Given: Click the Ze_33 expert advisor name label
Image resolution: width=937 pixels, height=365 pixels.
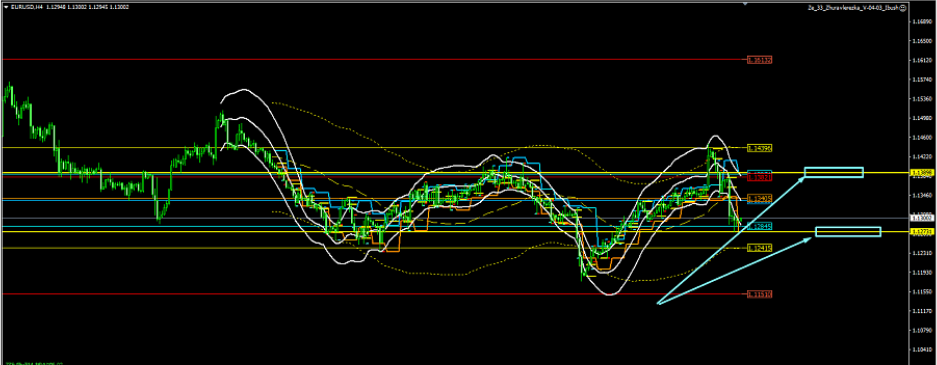Looking at the screenshot, I should pyautogui.click(x=852, y=8).
